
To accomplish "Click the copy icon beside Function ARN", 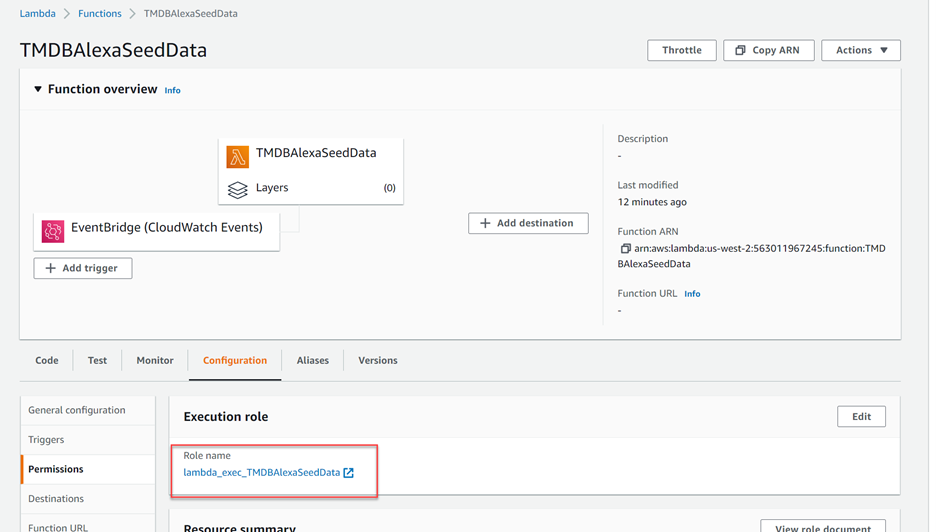I will coord(625,248).
